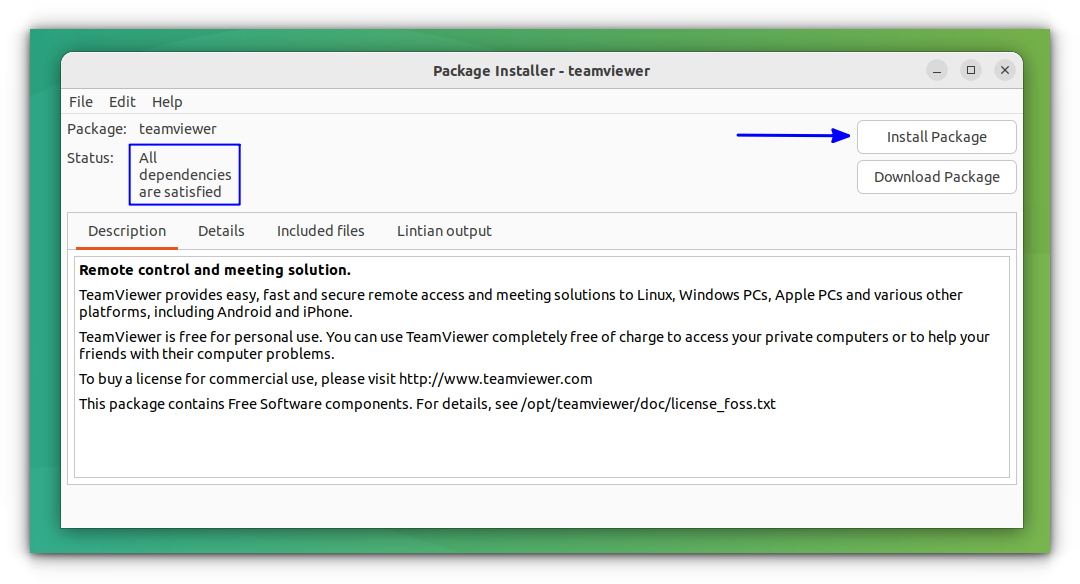The image size is (1080, 584).
Task: Close the Package Installer window
Action: click(1004, 70)
